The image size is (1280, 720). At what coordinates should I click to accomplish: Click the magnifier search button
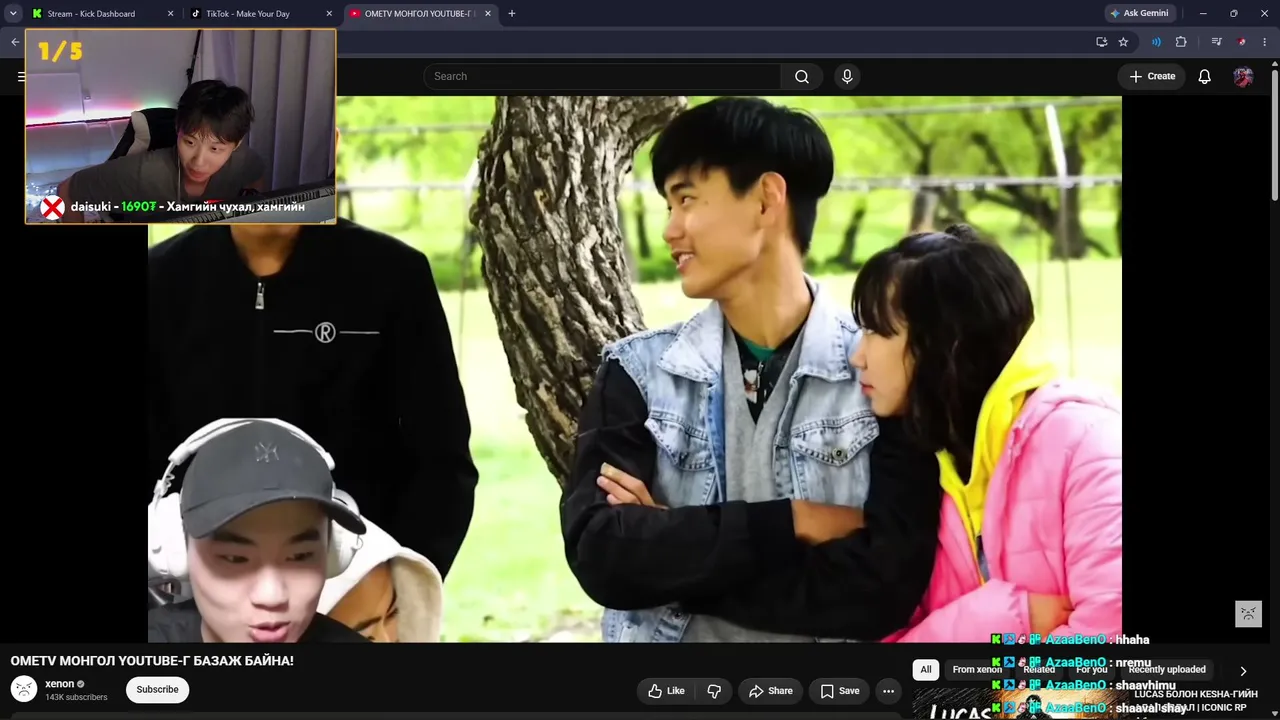tap(802, 76)
